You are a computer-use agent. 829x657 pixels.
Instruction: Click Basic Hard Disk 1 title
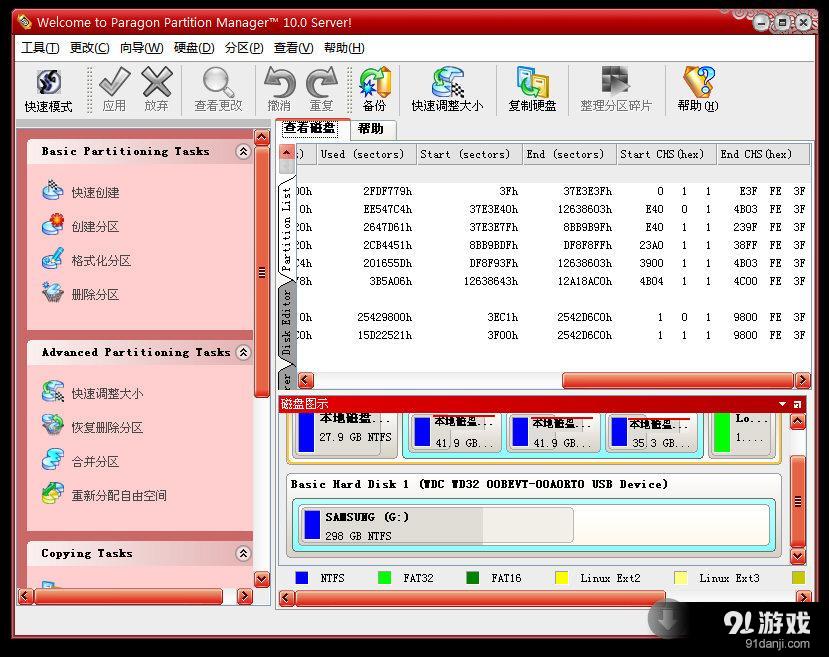(479, 484)
